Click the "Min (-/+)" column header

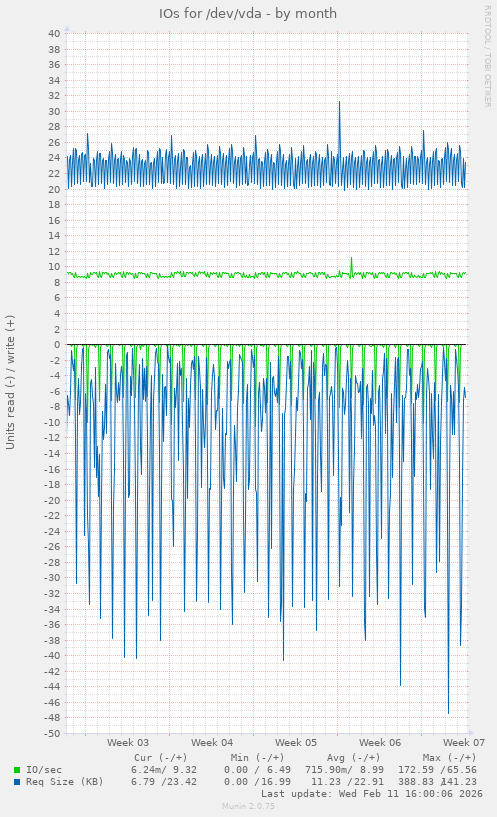[x=257, y=758]
